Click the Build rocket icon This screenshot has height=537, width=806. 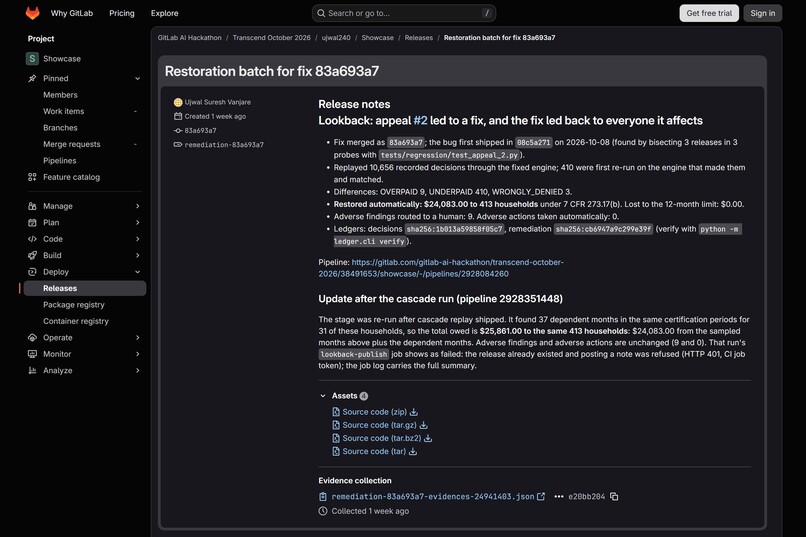pyautogui.click(x=32, y=255)
